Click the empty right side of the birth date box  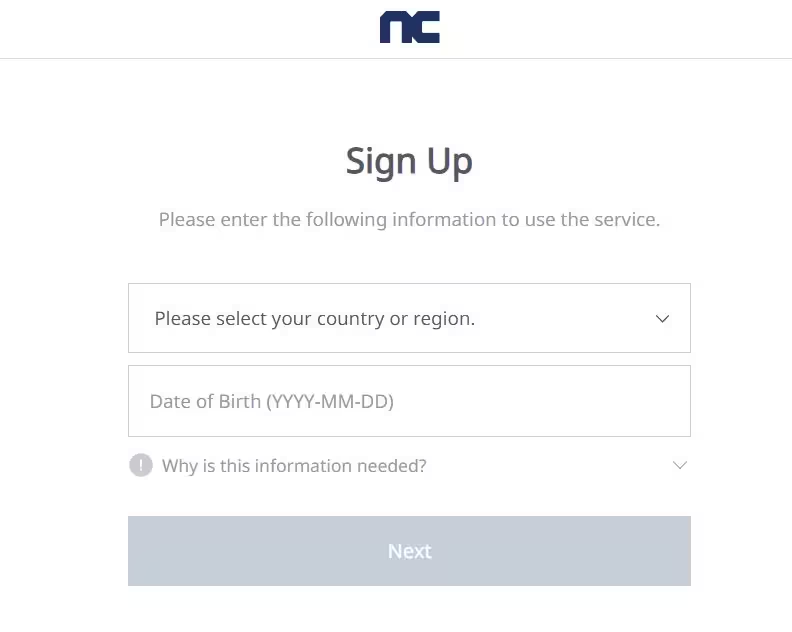click(x=556, y=401)
